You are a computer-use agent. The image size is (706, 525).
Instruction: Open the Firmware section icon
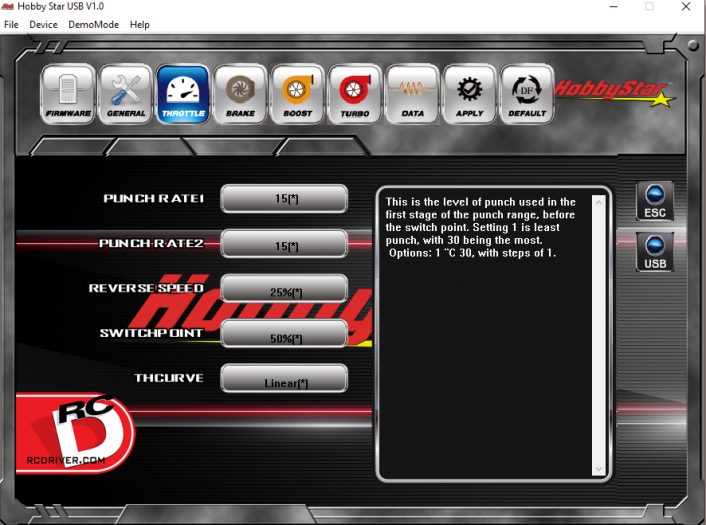[68, 95]
